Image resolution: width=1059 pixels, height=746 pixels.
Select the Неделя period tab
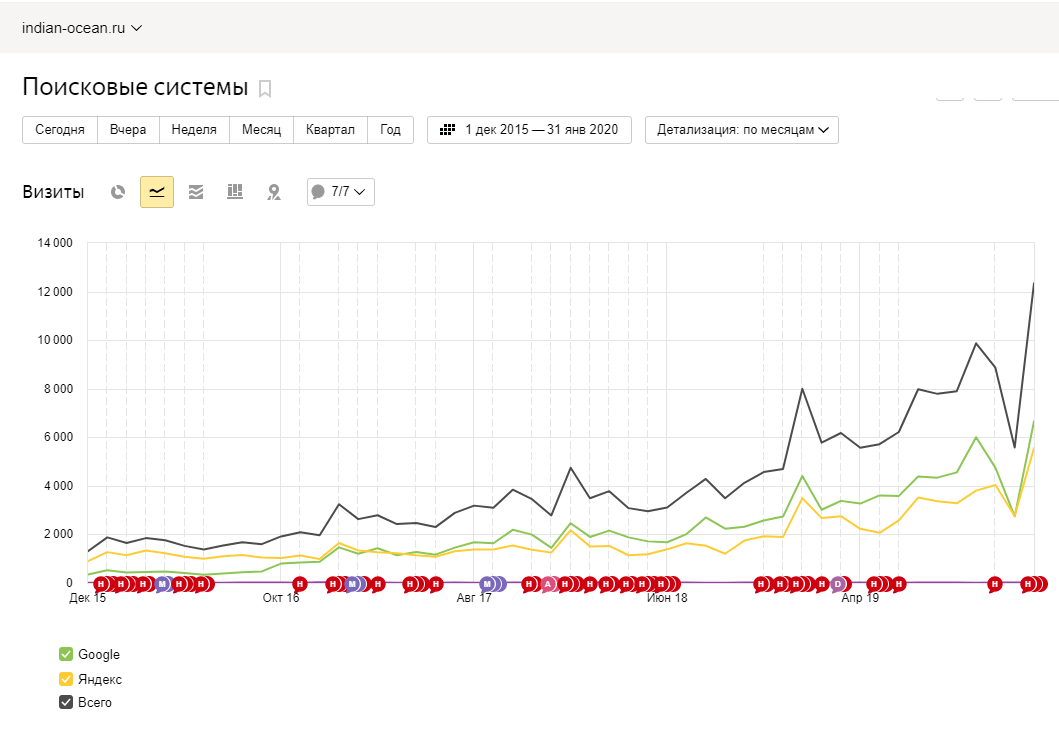(x=194, y=130)
